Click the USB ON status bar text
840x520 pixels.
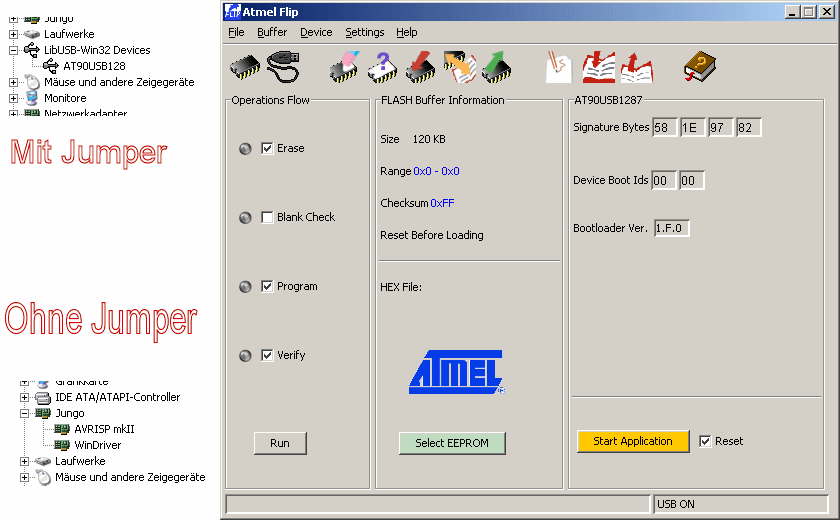676,504
